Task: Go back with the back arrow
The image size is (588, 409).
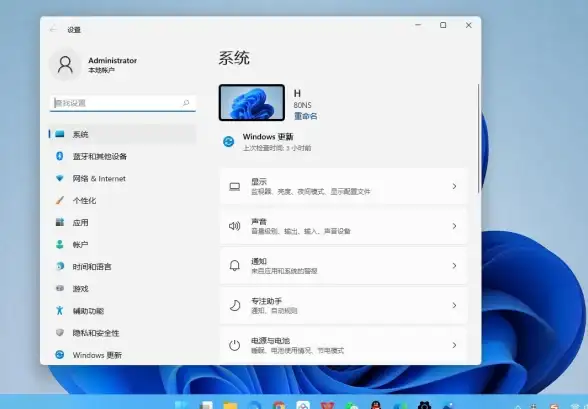Action: pyautogui.click(x=53, y=29)
